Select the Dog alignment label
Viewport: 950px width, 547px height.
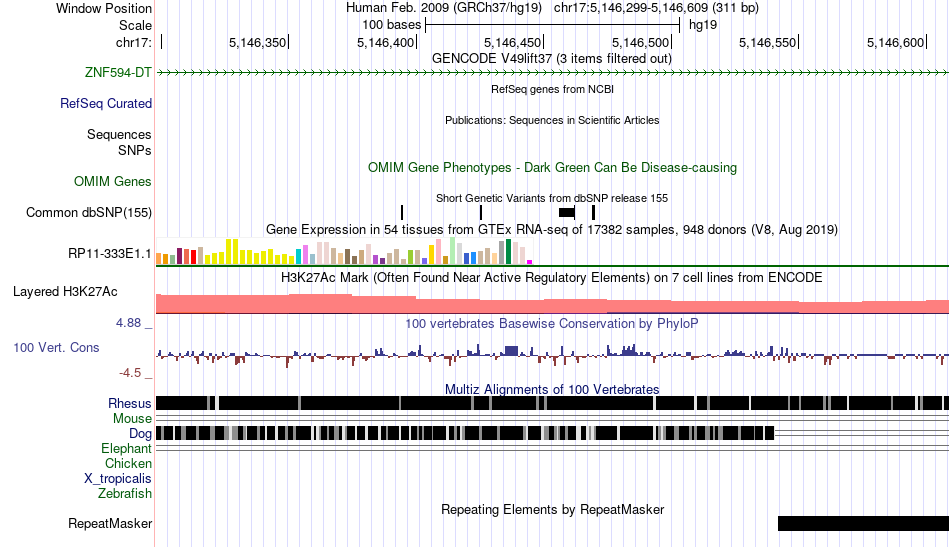pos(140,434)
